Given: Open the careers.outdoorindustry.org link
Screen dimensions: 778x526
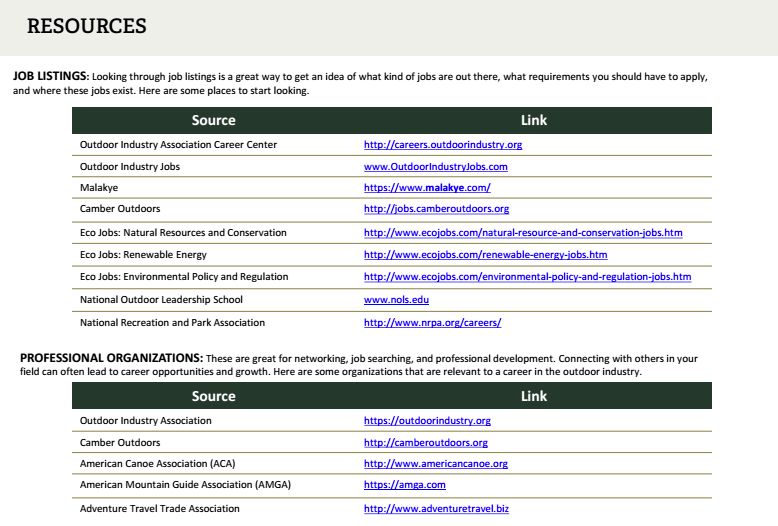Looking at the screenshot, I should coord(443,145).
